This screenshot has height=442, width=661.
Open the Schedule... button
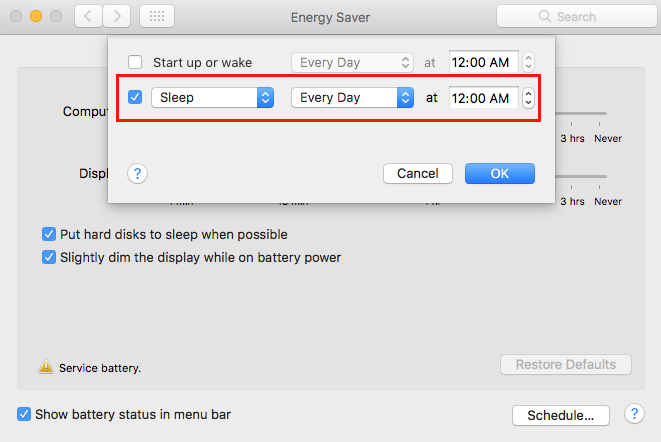click(x=560, y=414)
